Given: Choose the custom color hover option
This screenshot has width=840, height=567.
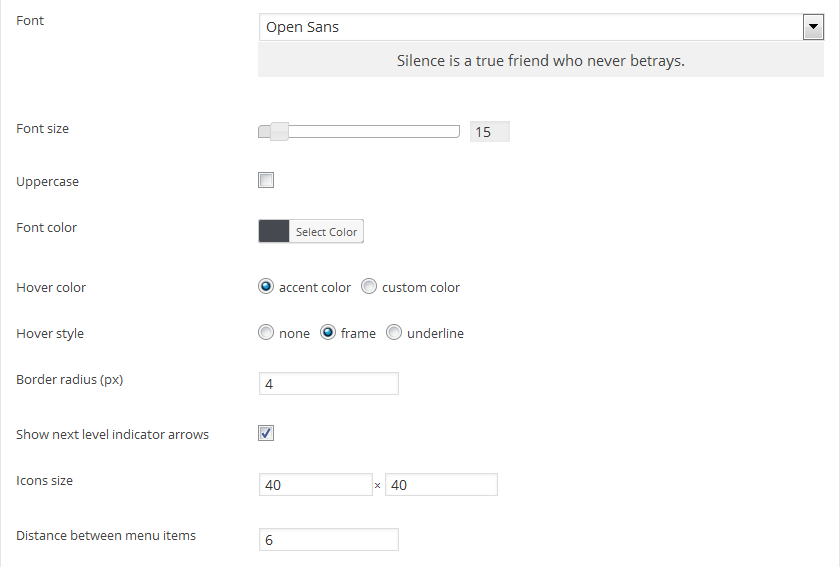Looking at the screenshot, I should tap(369, 287).
